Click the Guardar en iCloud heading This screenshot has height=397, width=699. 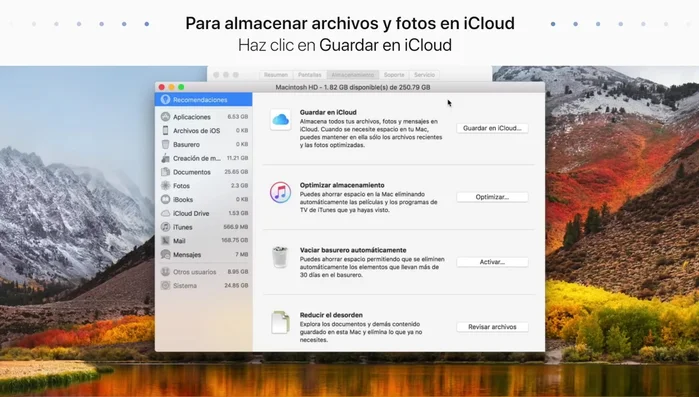coord(328,112)
